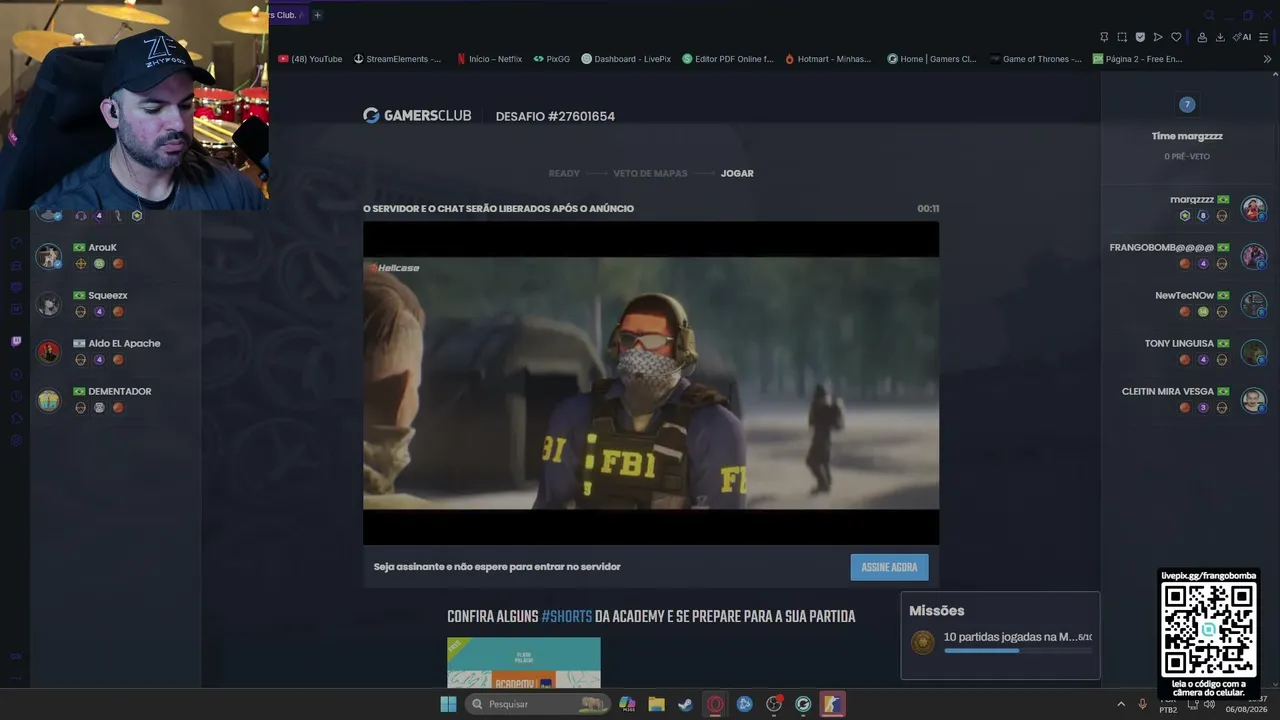Open the PixGG bookmark
This screenshot has width=1280, height=720.
pos(552,59)
